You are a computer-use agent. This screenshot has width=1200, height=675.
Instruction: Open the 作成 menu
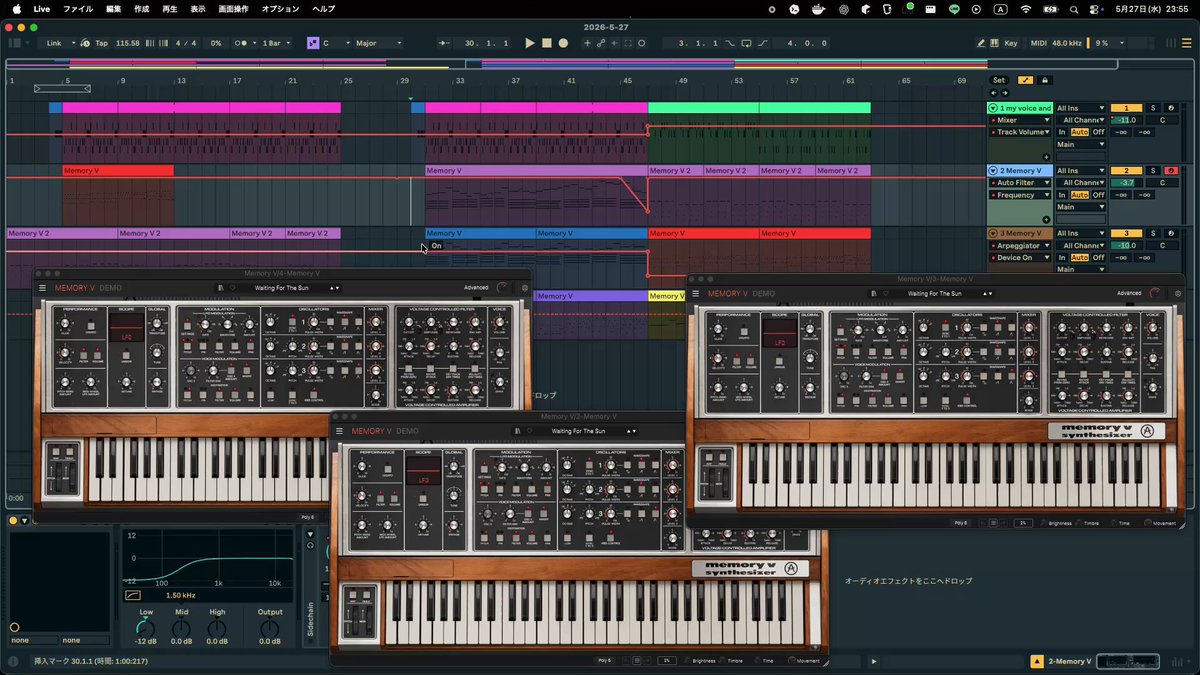point(142,9)
